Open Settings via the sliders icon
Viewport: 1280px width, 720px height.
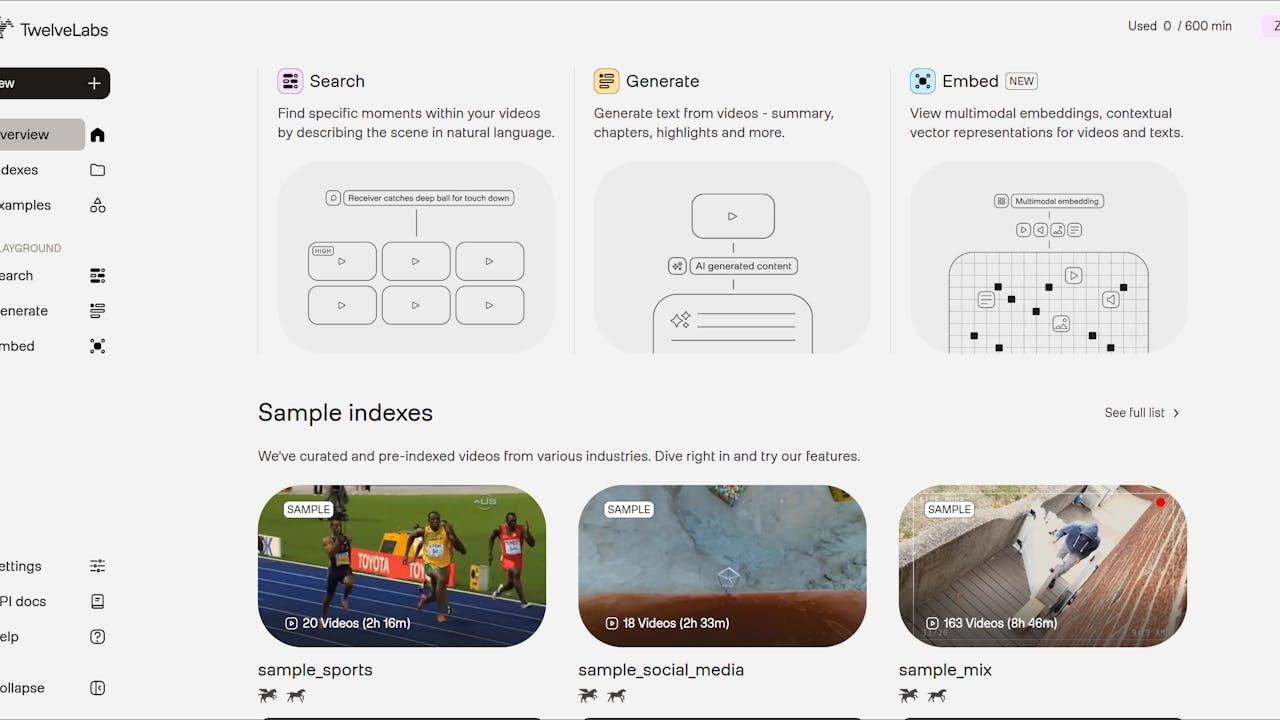click(x=97, y=566)
